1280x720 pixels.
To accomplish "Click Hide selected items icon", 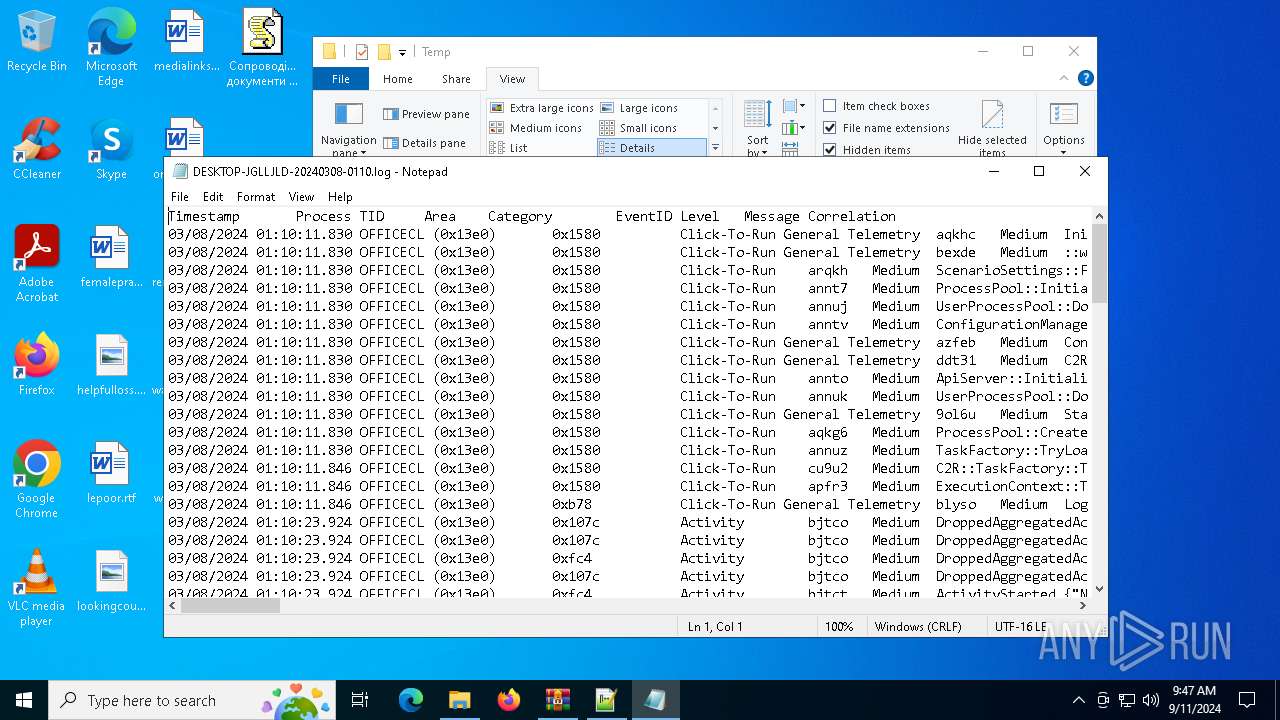I will 992,115.
